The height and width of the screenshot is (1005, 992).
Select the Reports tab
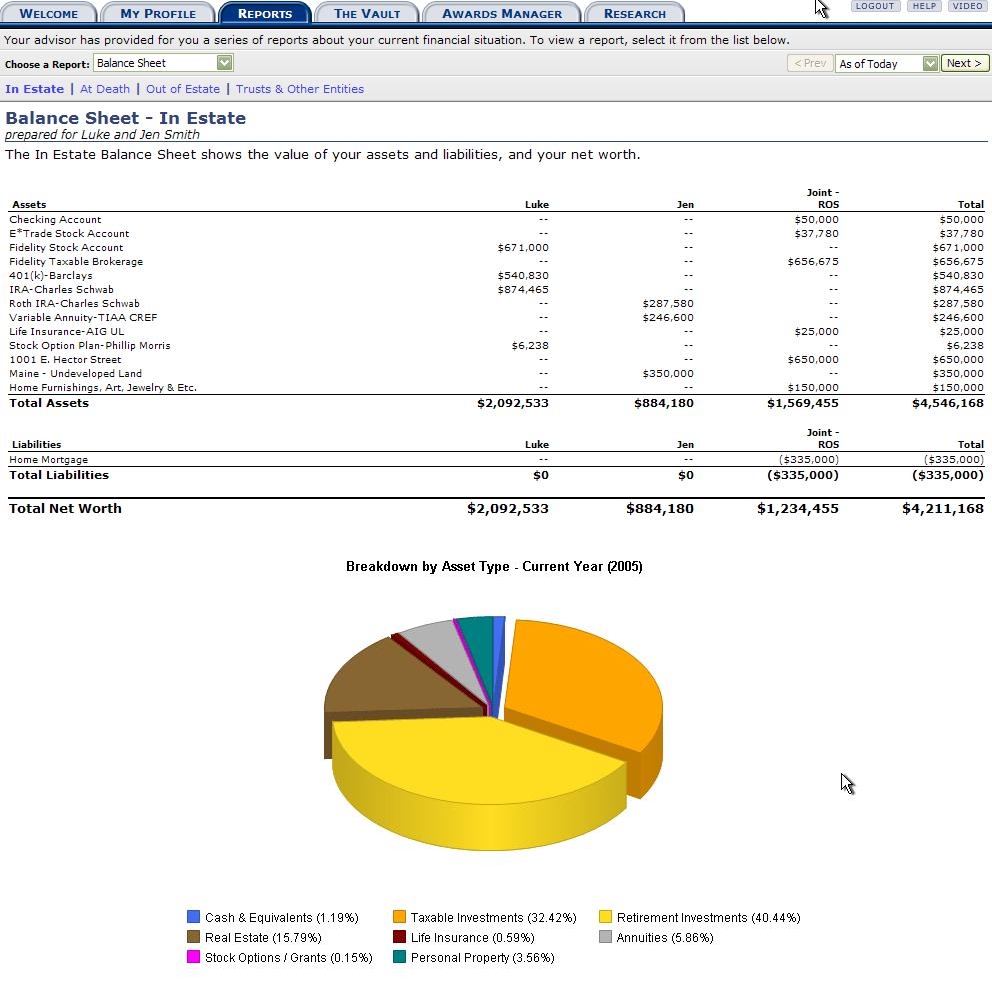pos(265,13)
